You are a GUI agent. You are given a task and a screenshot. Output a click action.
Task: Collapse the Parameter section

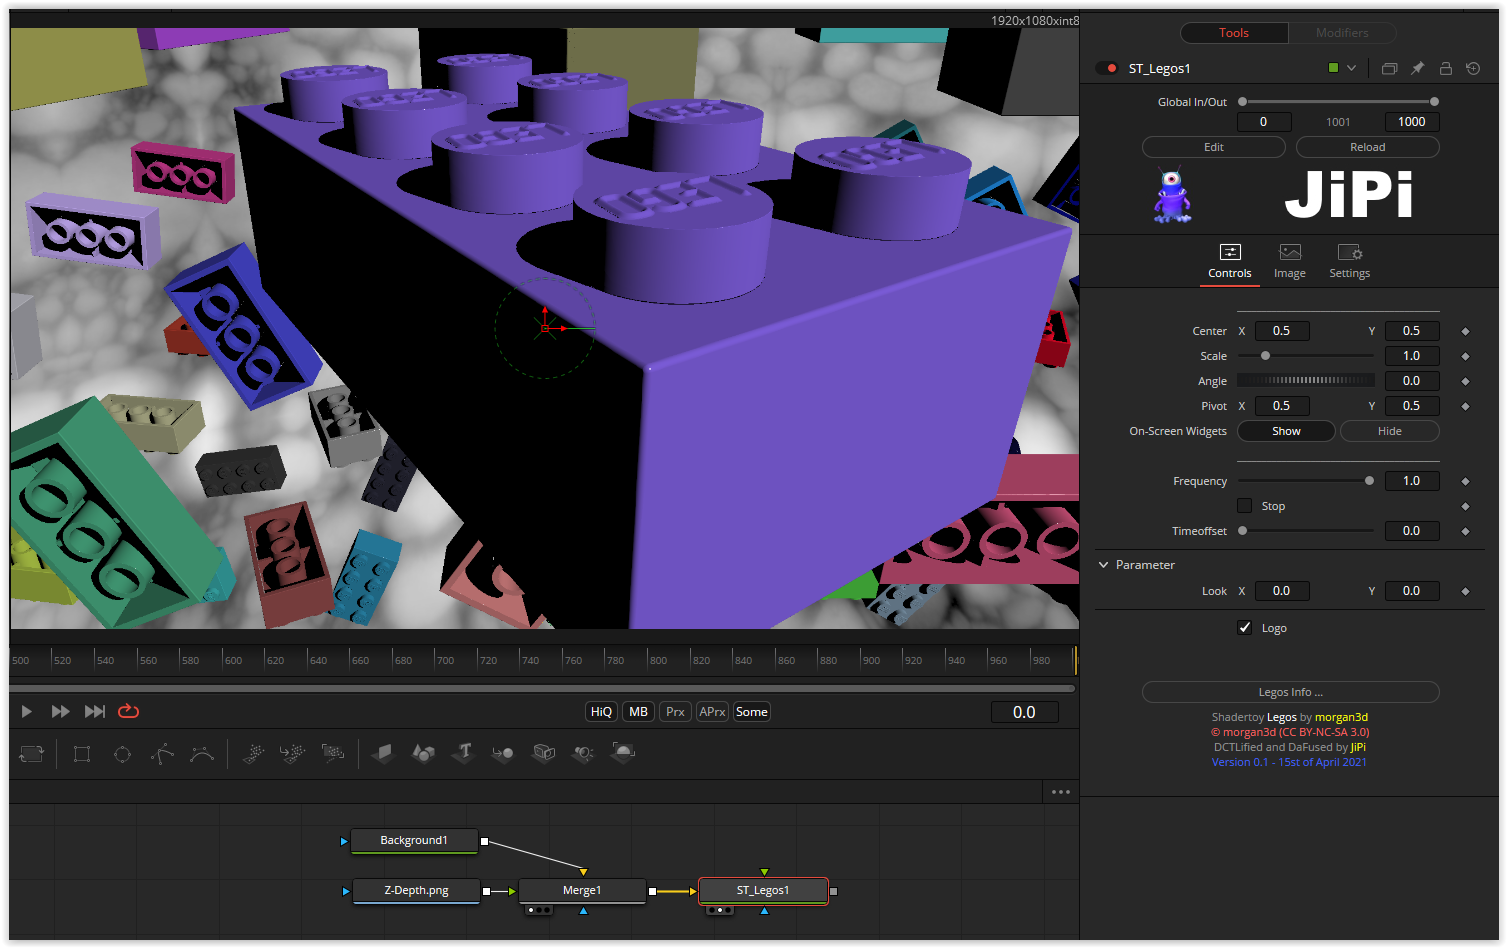click(1103, 565)
